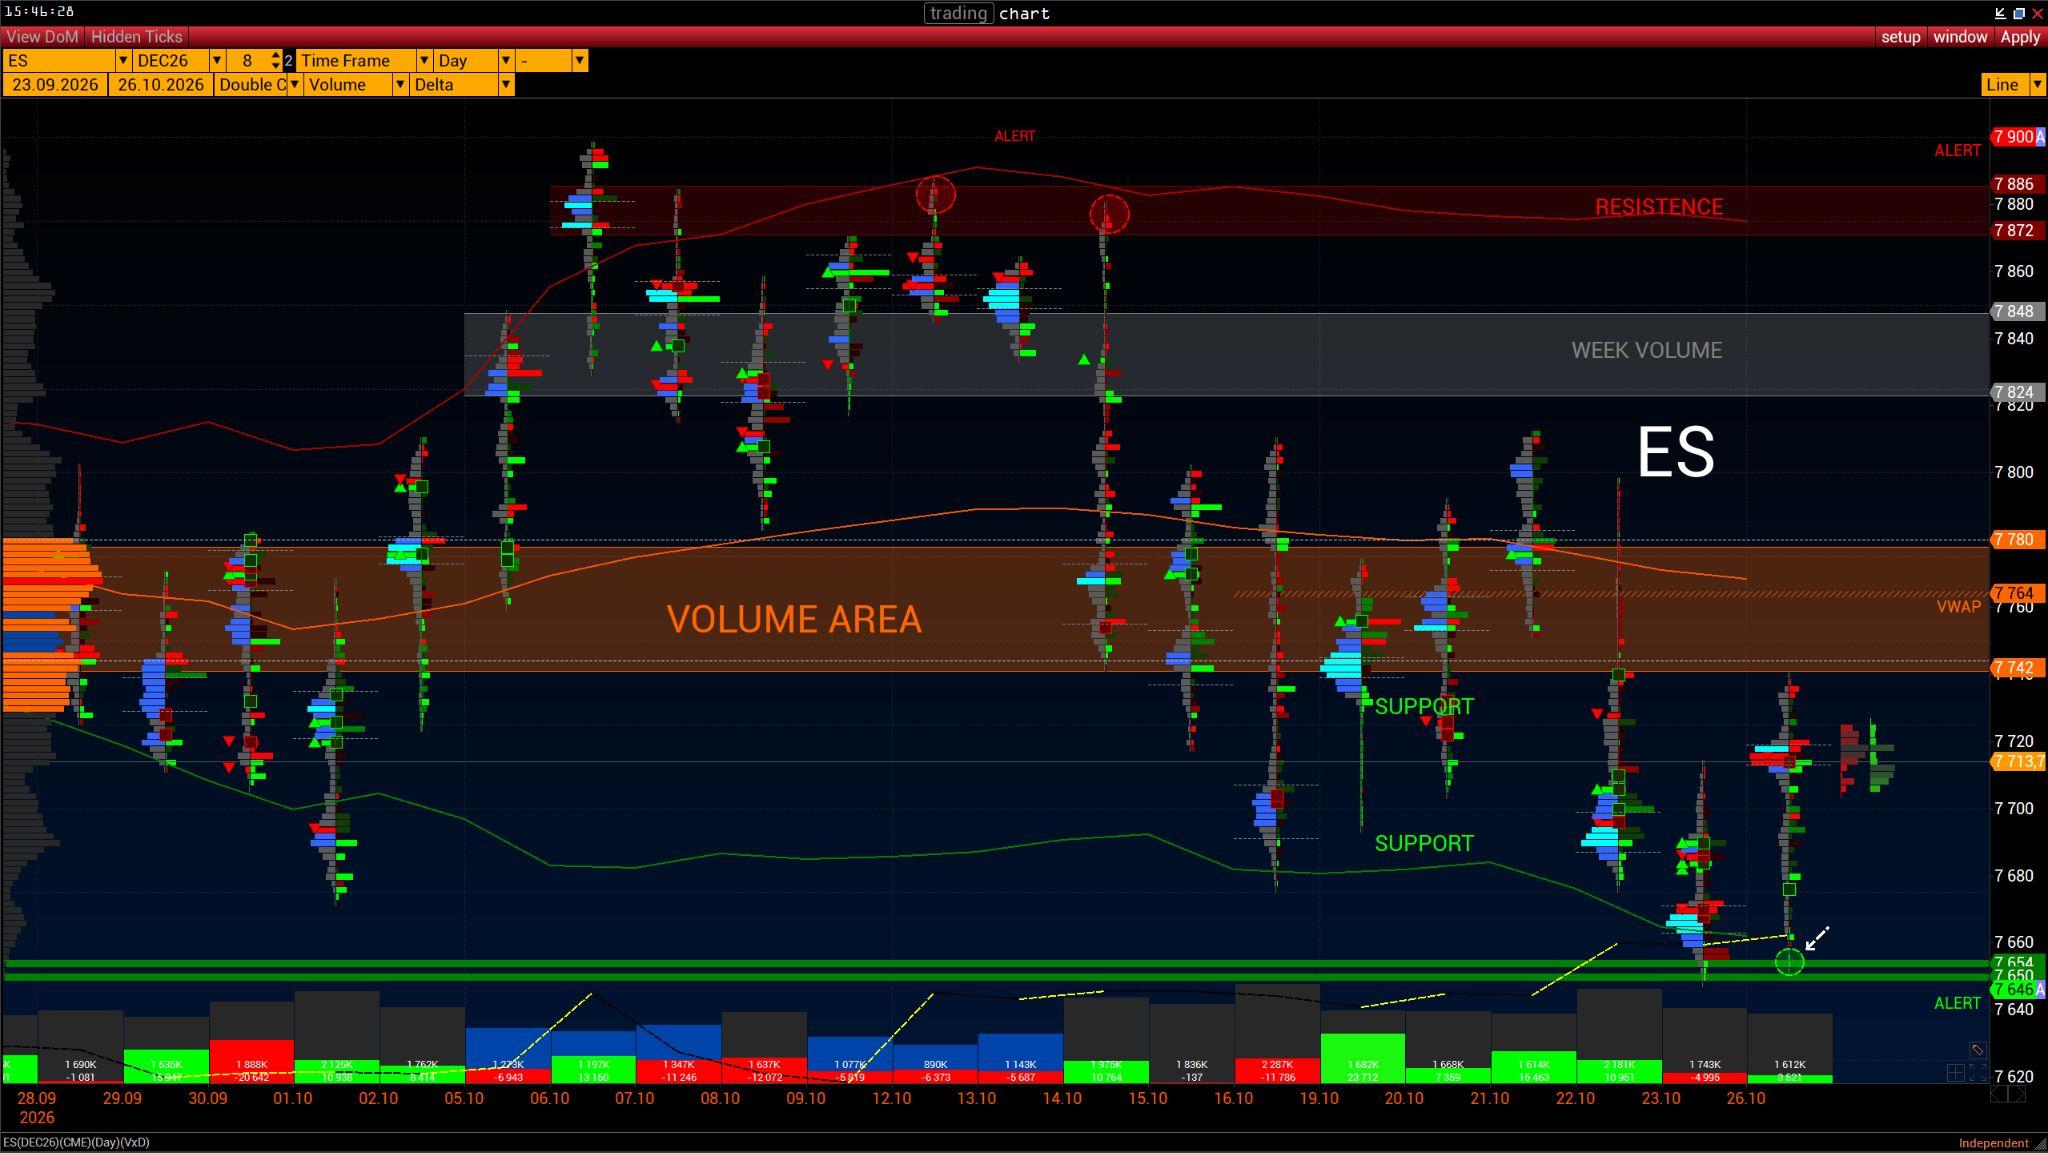Click the fit-to-screen expand arrows icon

pos(1978,1073)
